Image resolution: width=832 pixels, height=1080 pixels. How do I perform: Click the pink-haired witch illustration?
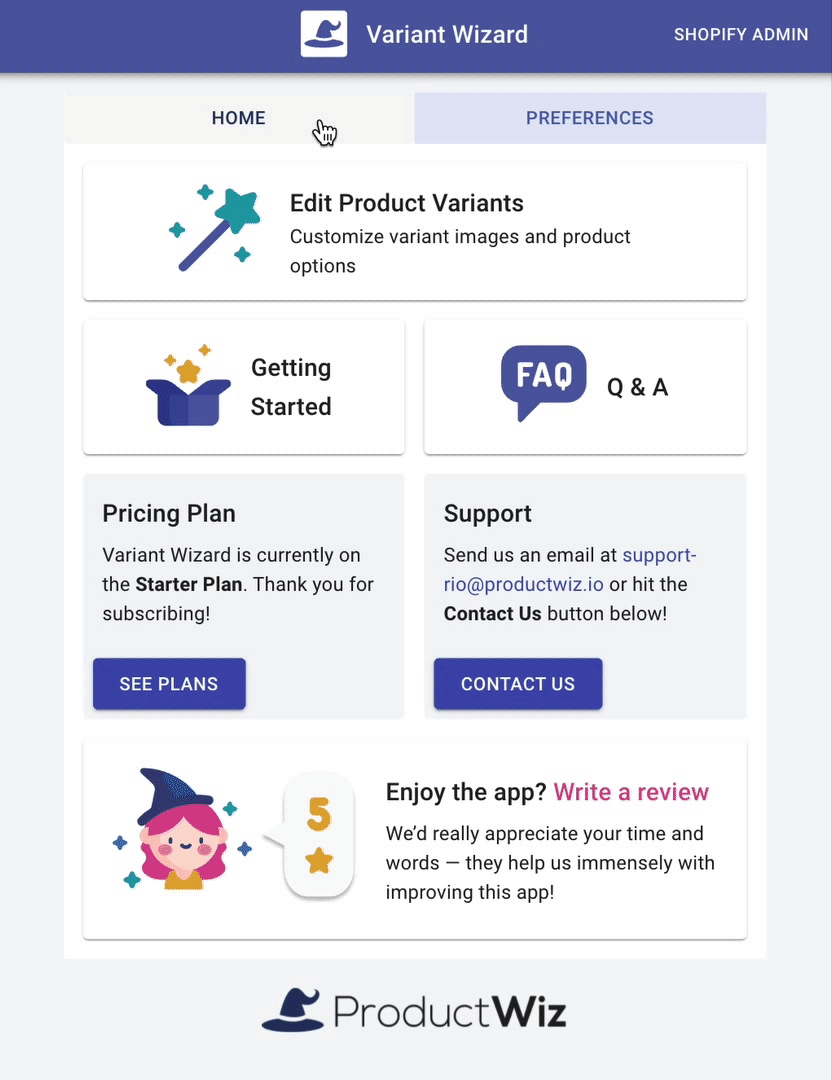[x=182, y=829]
